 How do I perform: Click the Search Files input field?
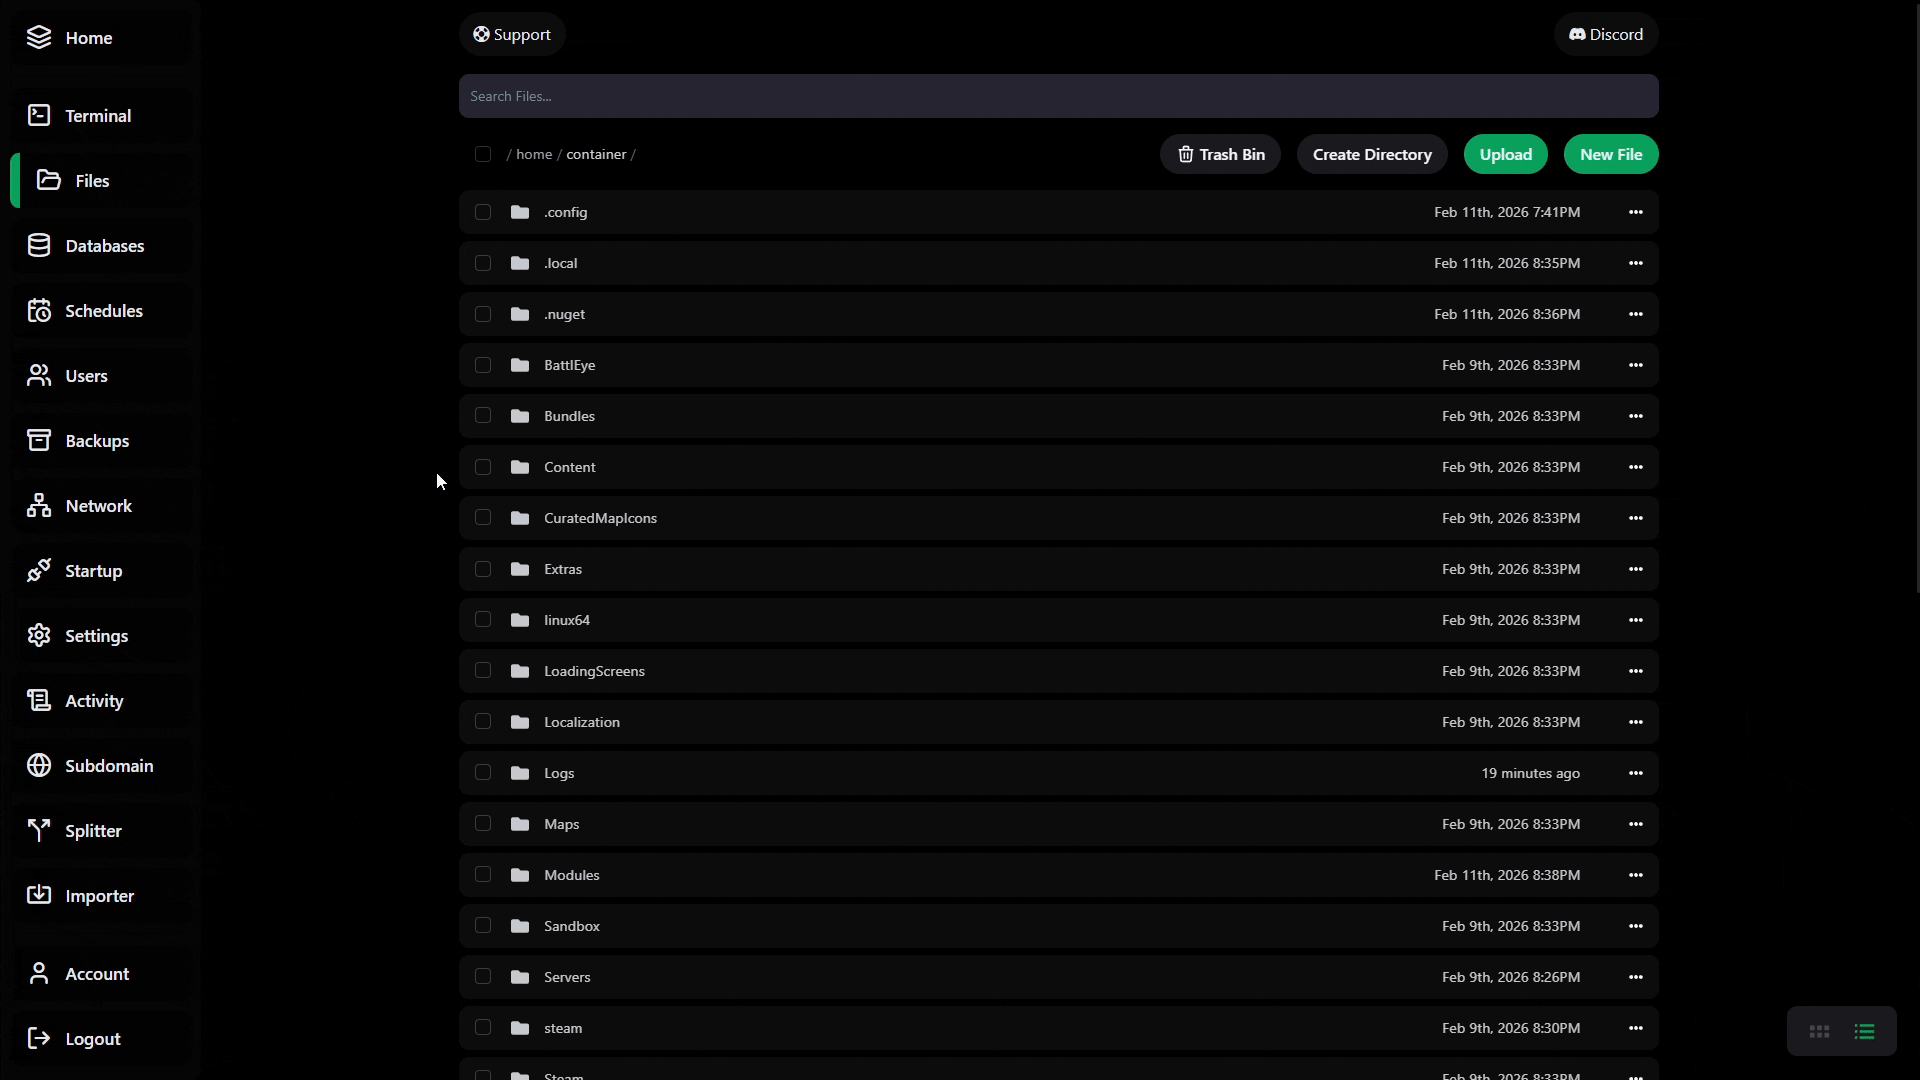point(1058,96)
